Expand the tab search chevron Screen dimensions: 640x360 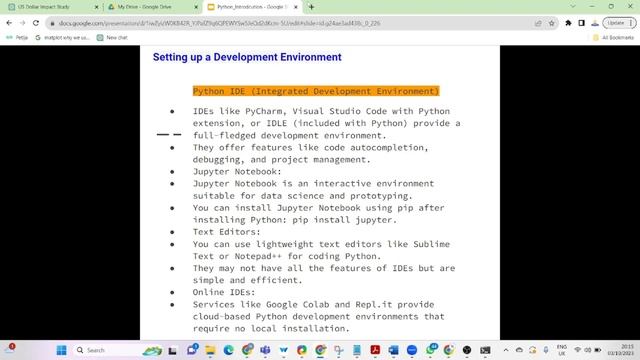(573, 7)
